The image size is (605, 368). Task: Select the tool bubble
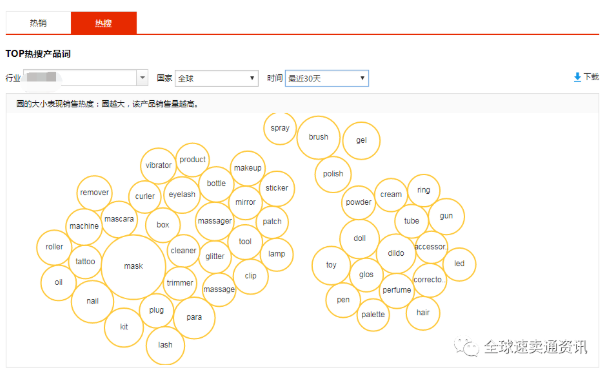click(245, 241)
